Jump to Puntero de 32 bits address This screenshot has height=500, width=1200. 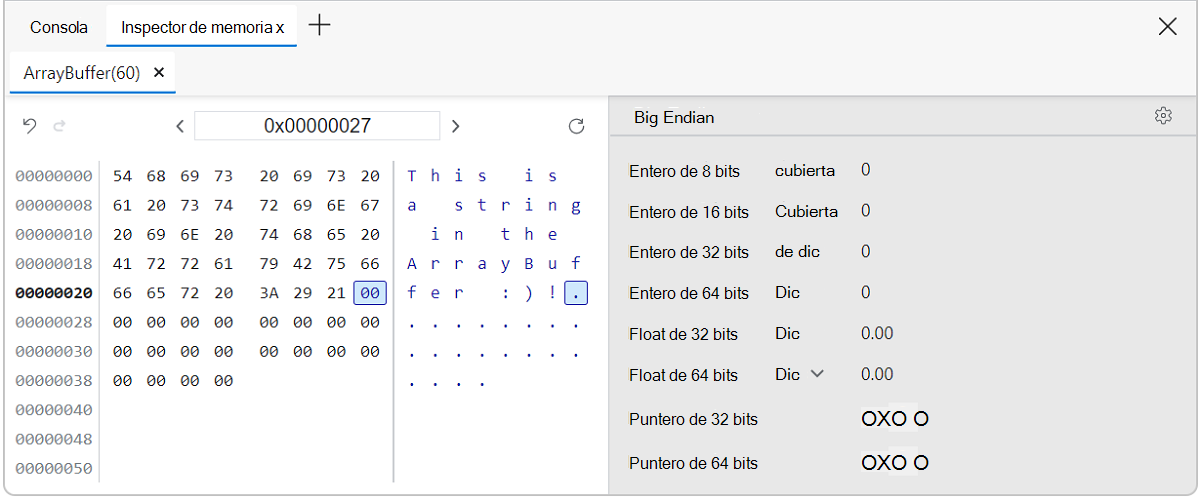[895, 419]
